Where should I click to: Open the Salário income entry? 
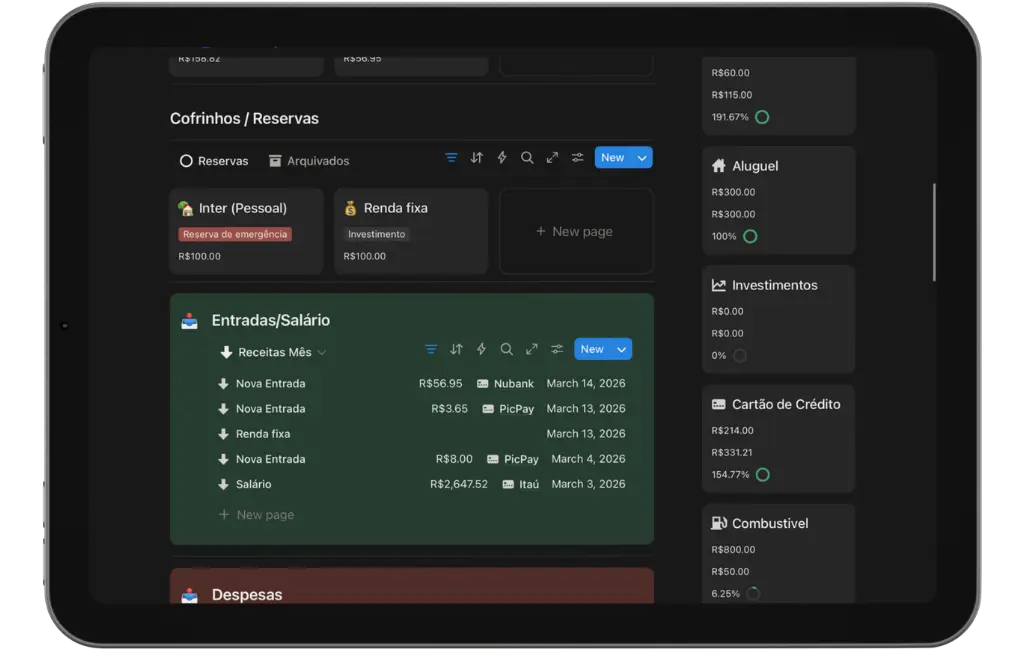click(x=422, y=484)
